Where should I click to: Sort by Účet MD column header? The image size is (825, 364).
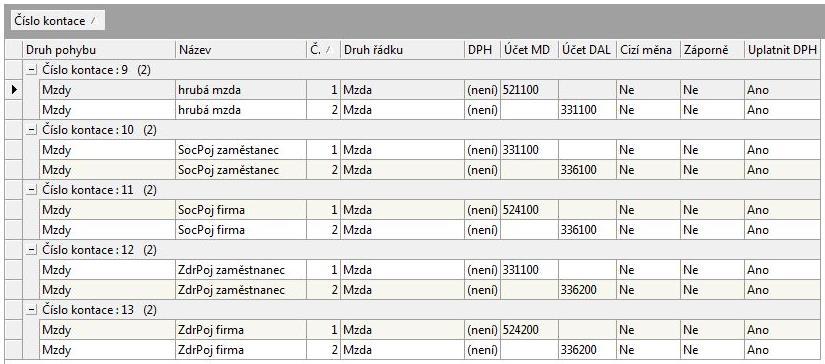pos(529,50)
